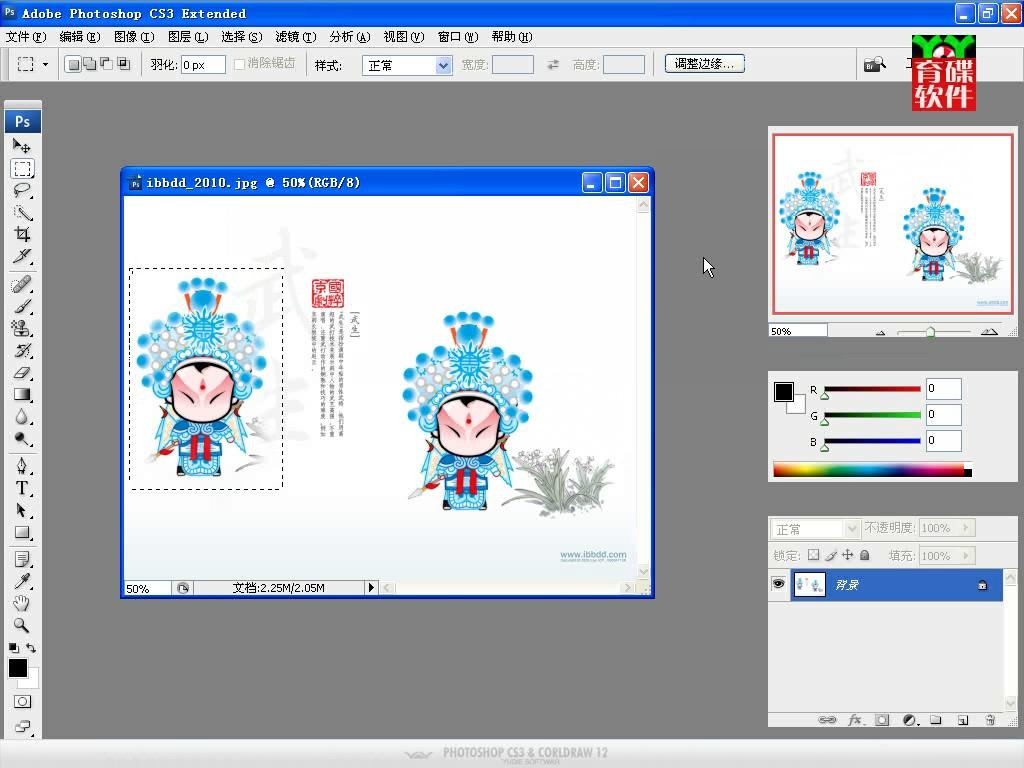Image resolution: width=1024 pixels, height=768 pixels.
Task: Click the add layer mask icon
Action: (x=882, y=720)
